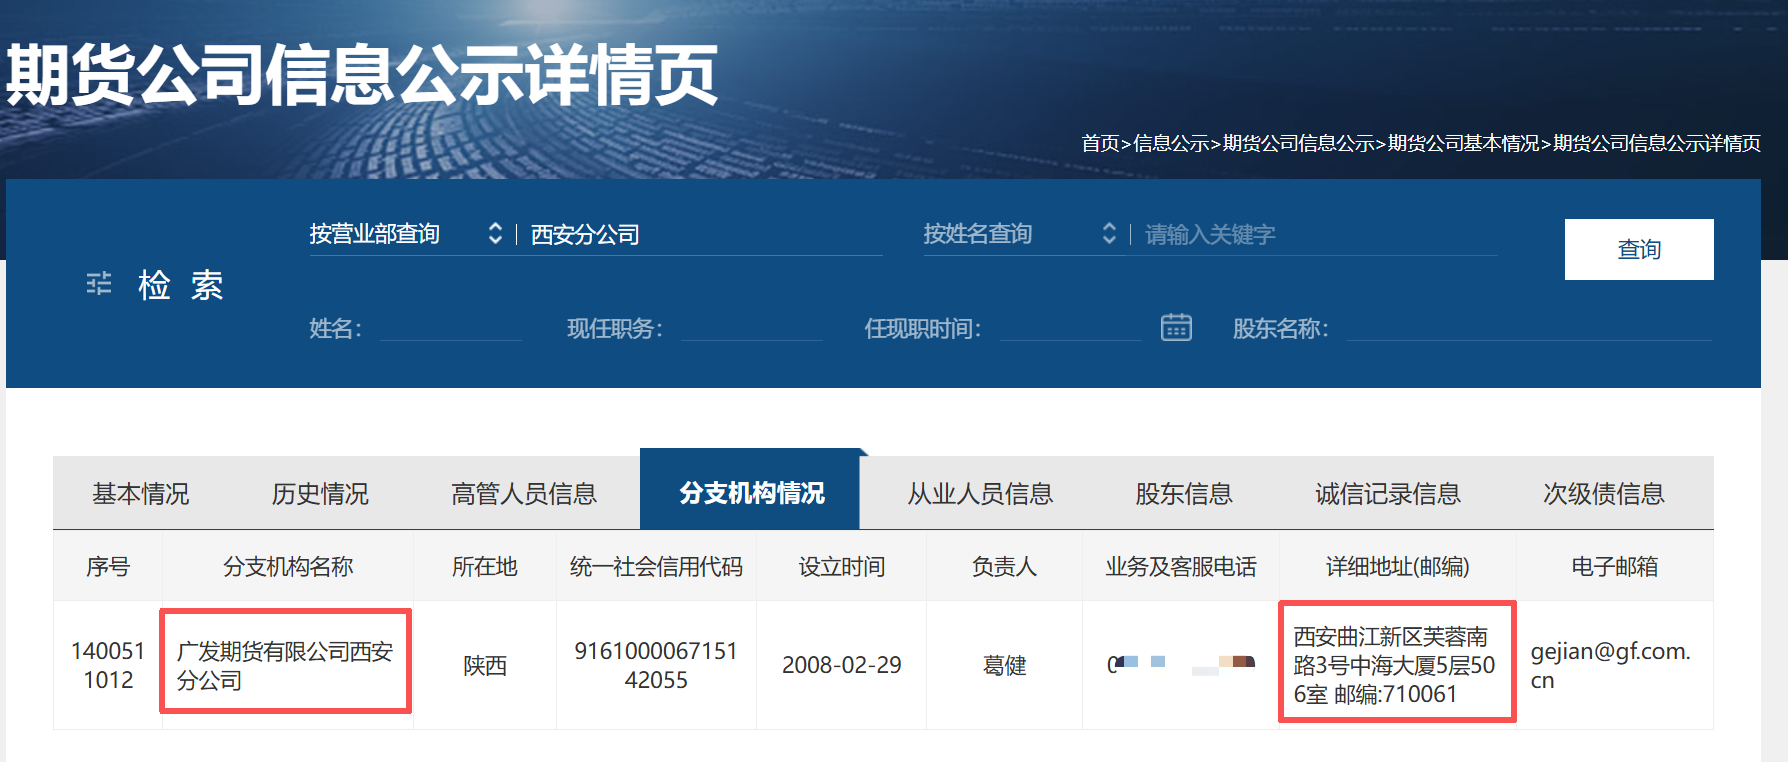Click the 姓名 input field
The image size is (1788, 762).
tap(451, 328)
